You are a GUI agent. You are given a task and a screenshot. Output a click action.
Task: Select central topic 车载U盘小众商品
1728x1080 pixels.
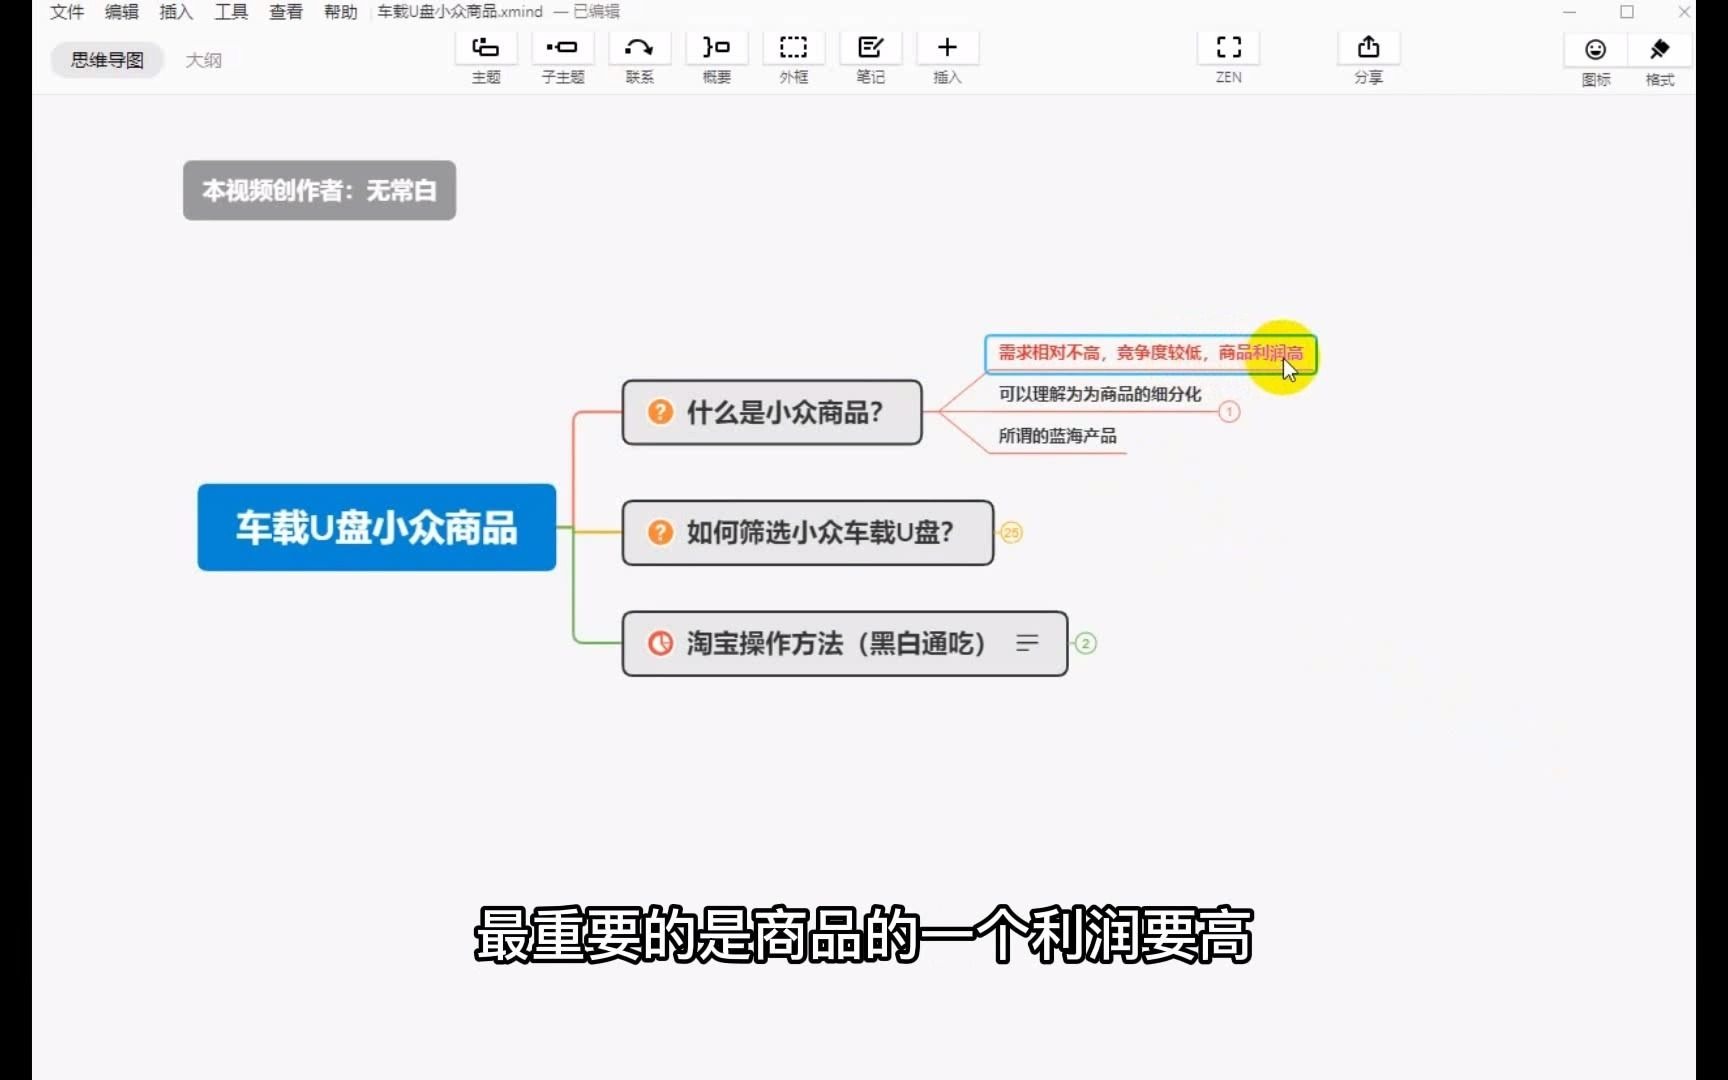point(377,527)
